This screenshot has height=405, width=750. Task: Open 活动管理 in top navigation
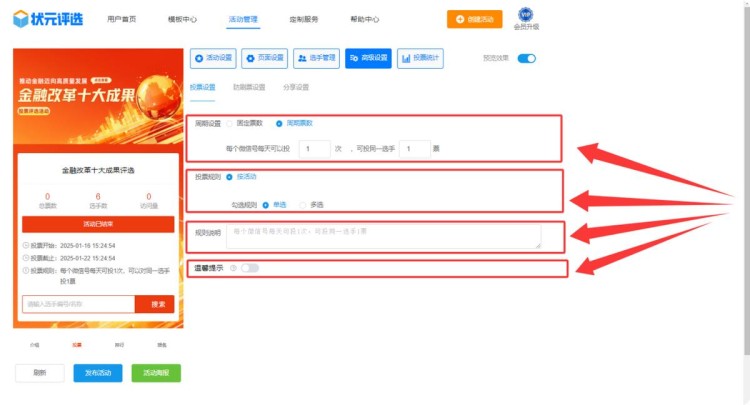pyautogui.click(x=243, y=19)
